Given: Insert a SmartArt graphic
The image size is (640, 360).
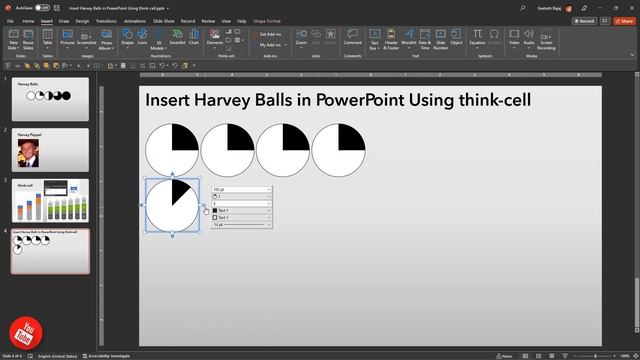Looking at the screenshot, I should pyautogui.click(x=177, y=38).
